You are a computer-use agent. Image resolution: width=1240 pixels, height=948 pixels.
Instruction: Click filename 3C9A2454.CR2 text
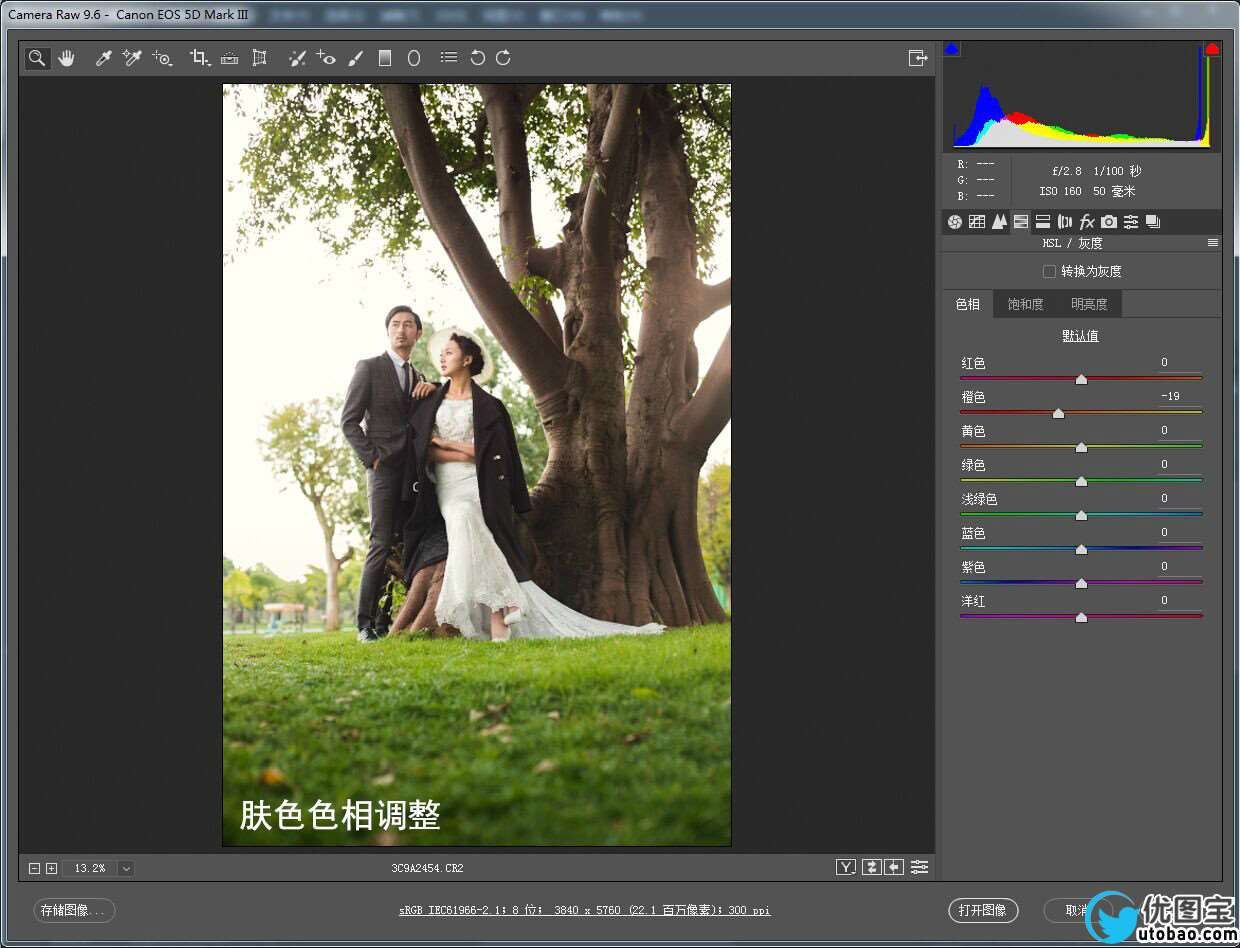point(427,868)
